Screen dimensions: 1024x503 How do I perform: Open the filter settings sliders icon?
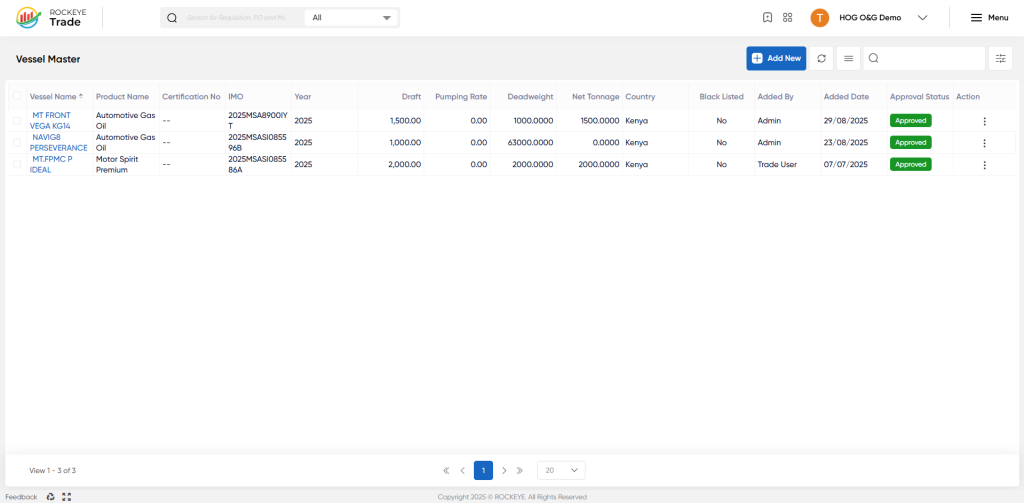pyautogui.click(x=1000, y=58)
